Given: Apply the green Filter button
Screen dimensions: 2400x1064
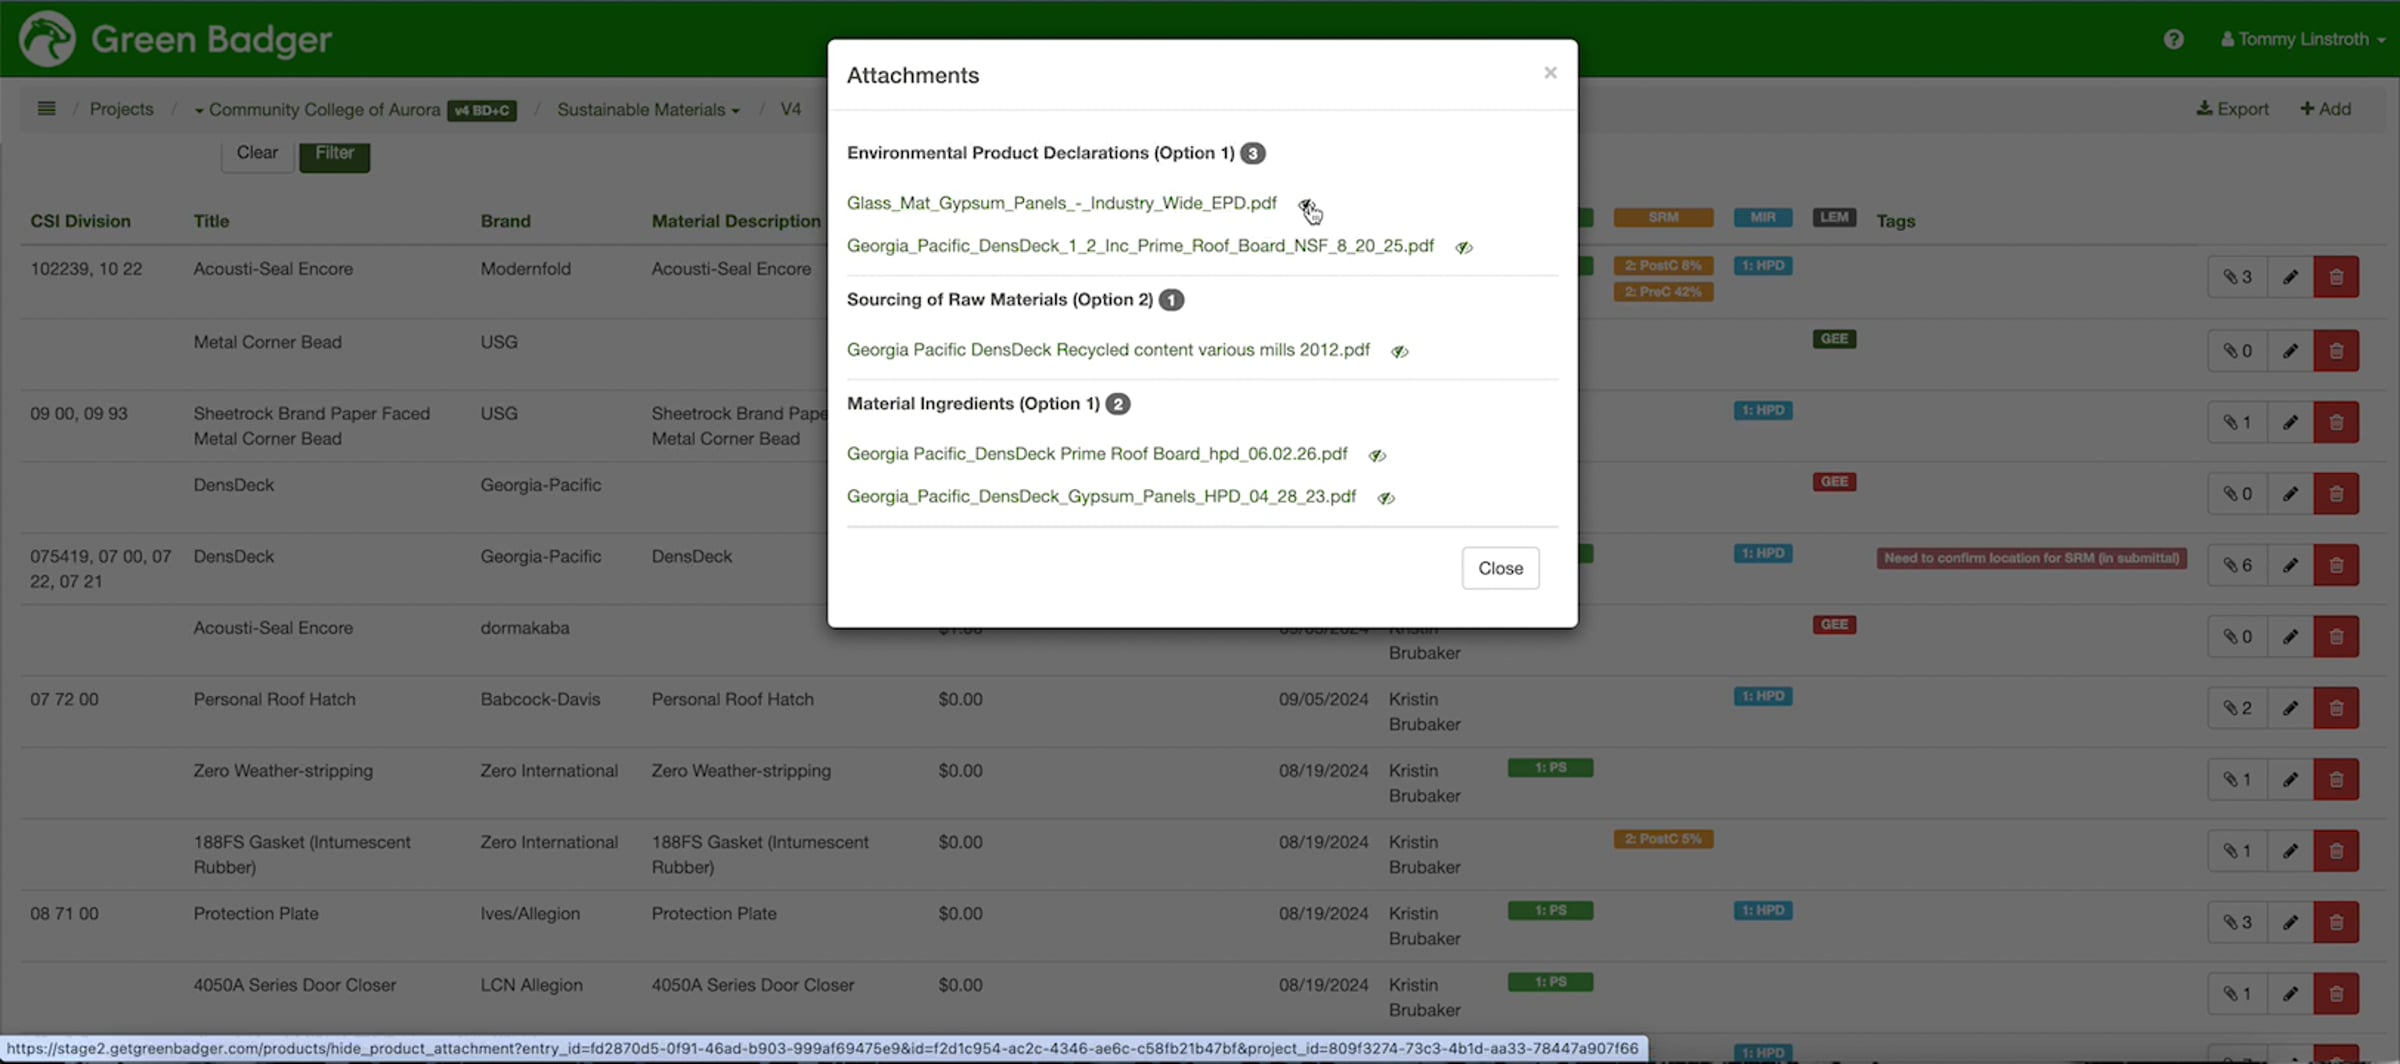Looking at the screenshot, I should point(334,154).
